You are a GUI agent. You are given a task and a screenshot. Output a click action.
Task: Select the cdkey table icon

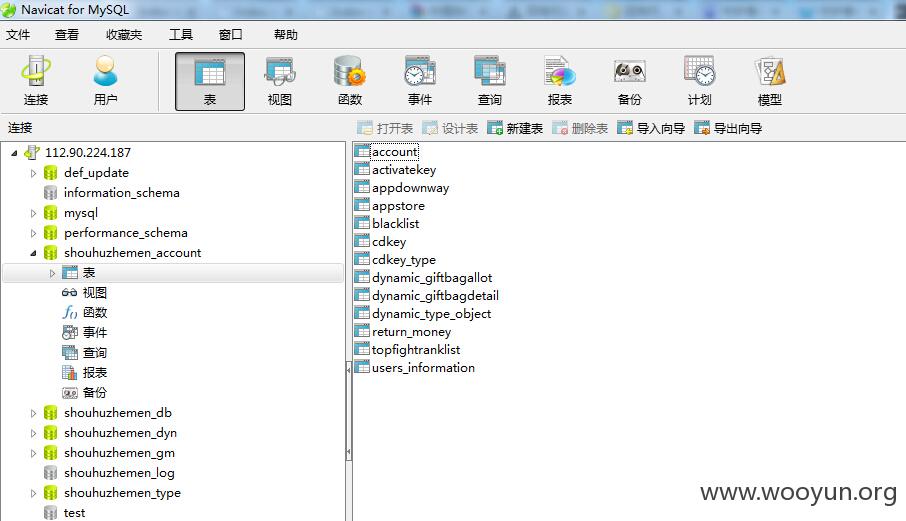(362, 241)
